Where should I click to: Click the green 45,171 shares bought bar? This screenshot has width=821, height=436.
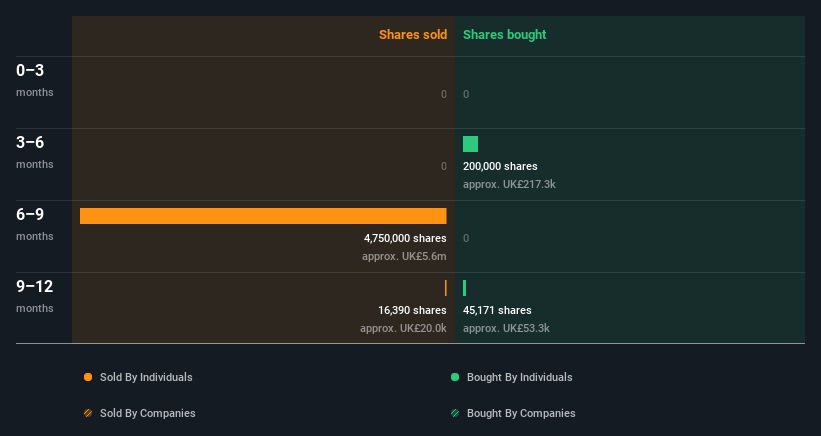pos(464,288)
